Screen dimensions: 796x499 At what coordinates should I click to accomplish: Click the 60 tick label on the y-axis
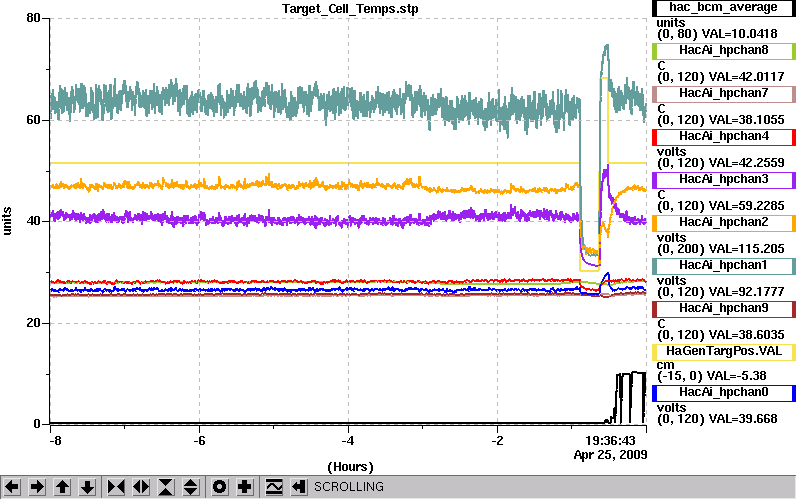pyautogui.click(x=33, y=120)
